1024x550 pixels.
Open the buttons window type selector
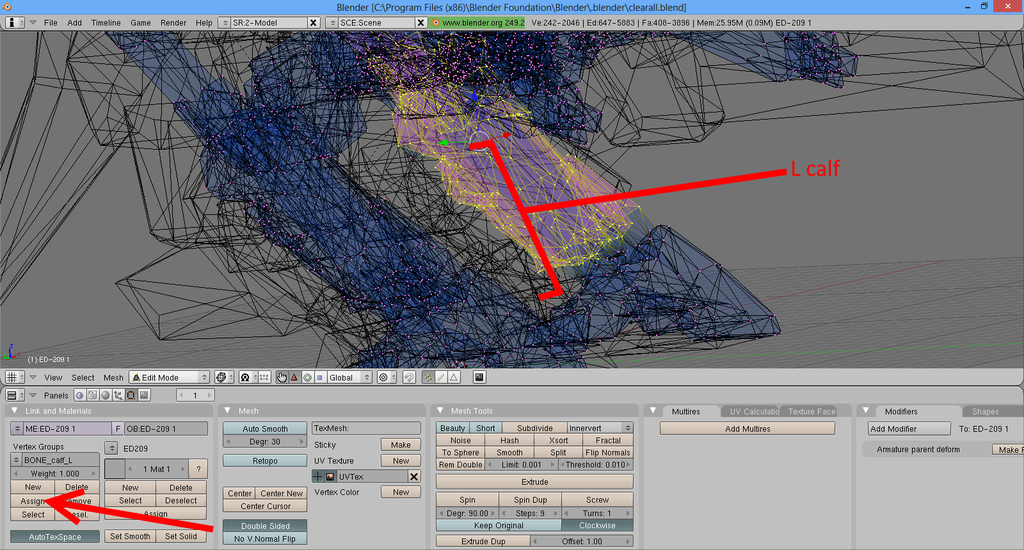tap(14, 395)
